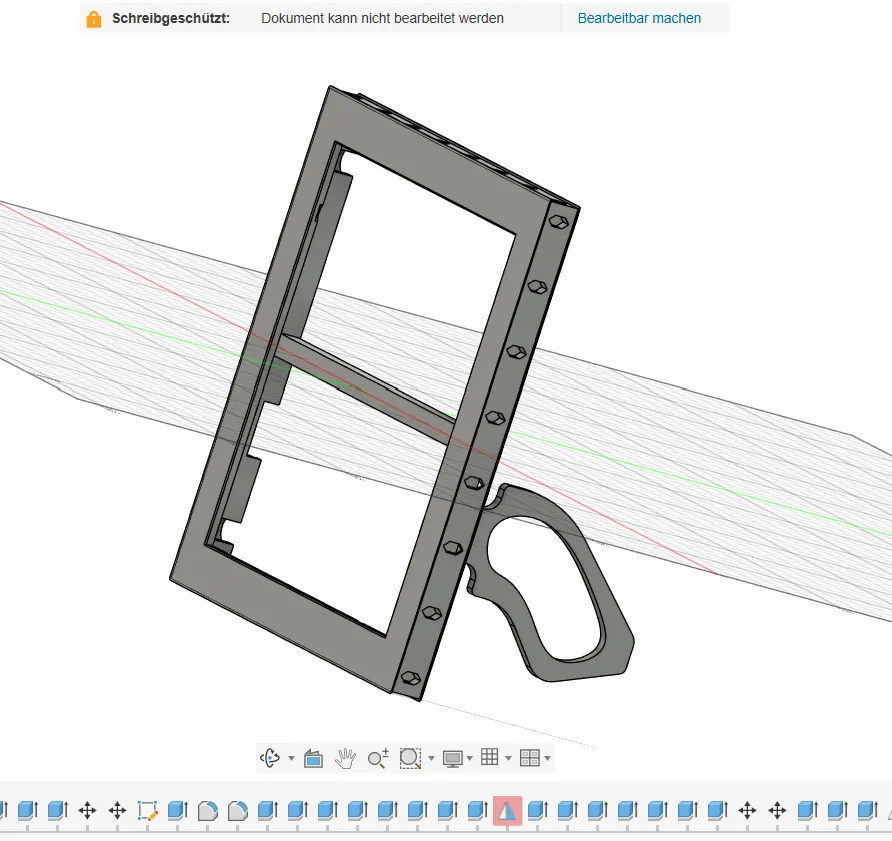This screenshot has width=892, height=841.
Task: Select the Pan hand tool
Action: click(345, 758)
